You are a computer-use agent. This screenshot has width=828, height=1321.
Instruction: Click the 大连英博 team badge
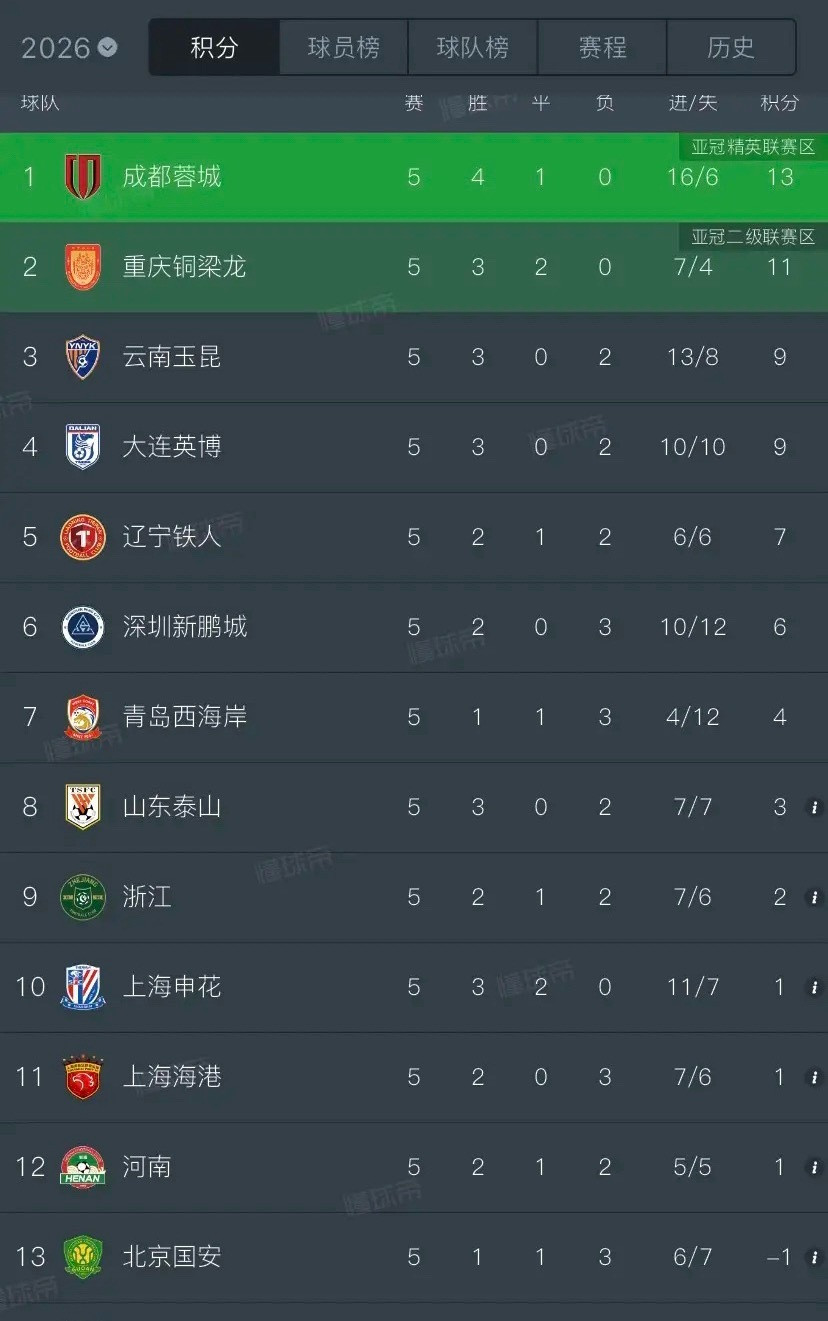coord(83,447)
